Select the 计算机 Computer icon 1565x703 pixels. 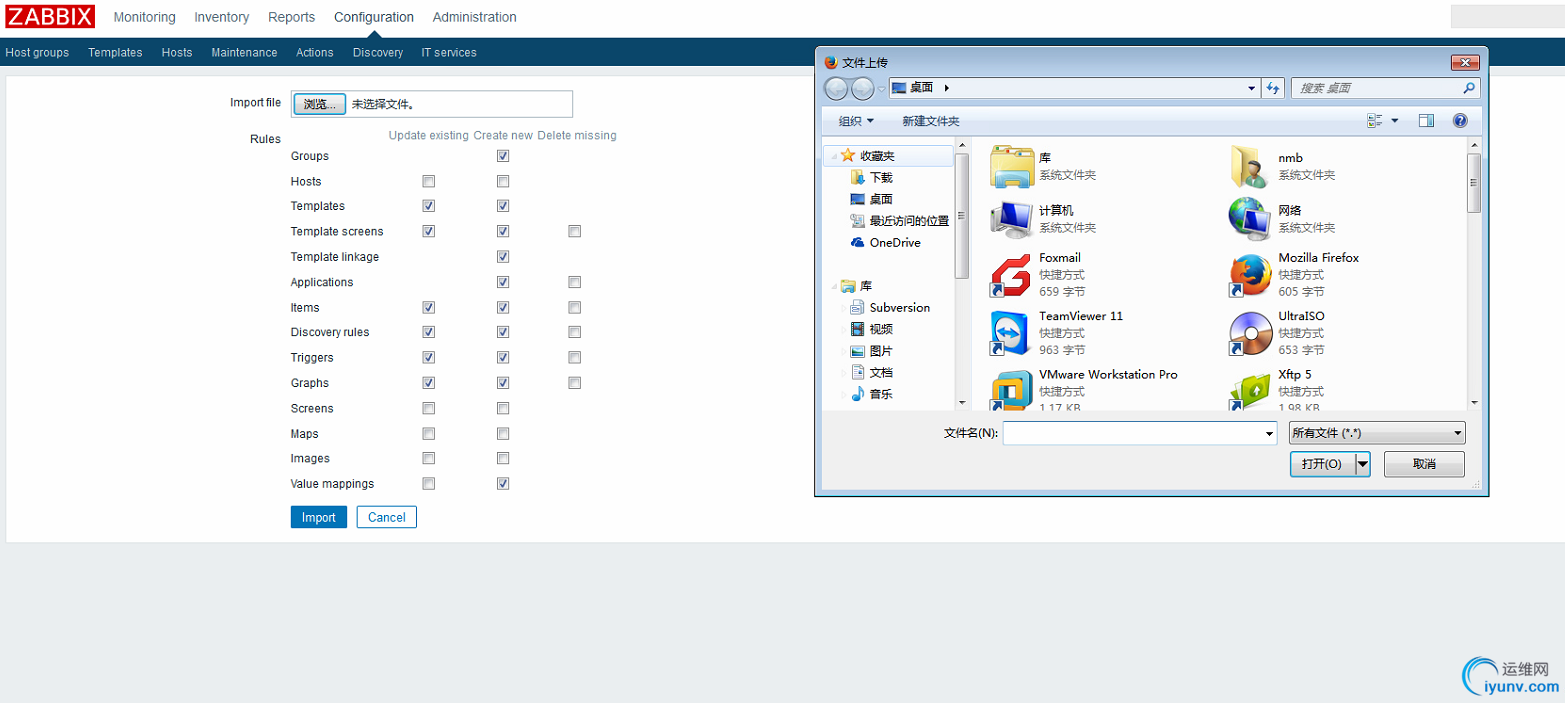pyautogui.click(x=1011, y=219)
